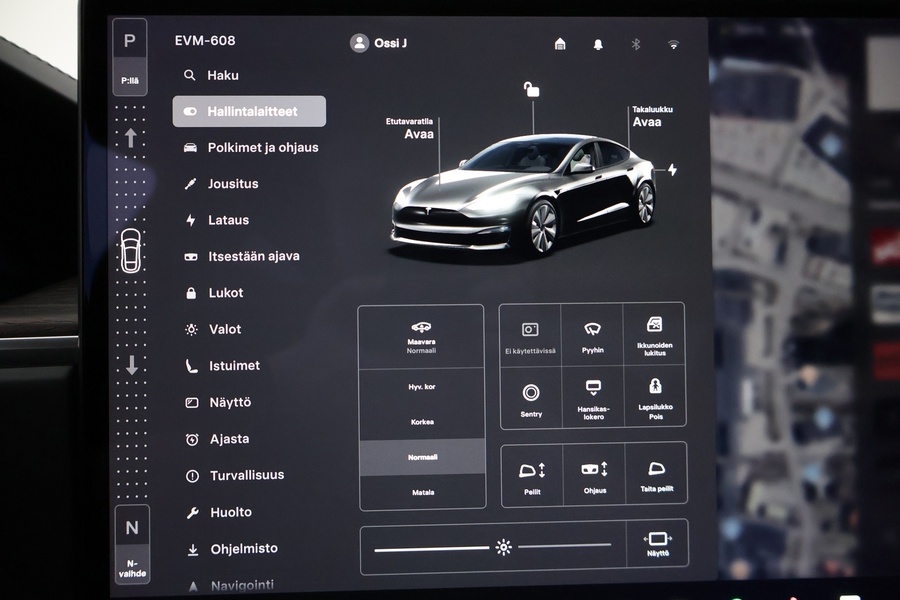
Task: Adjust Ohjaus steering tile
Action: coord(595,475)
